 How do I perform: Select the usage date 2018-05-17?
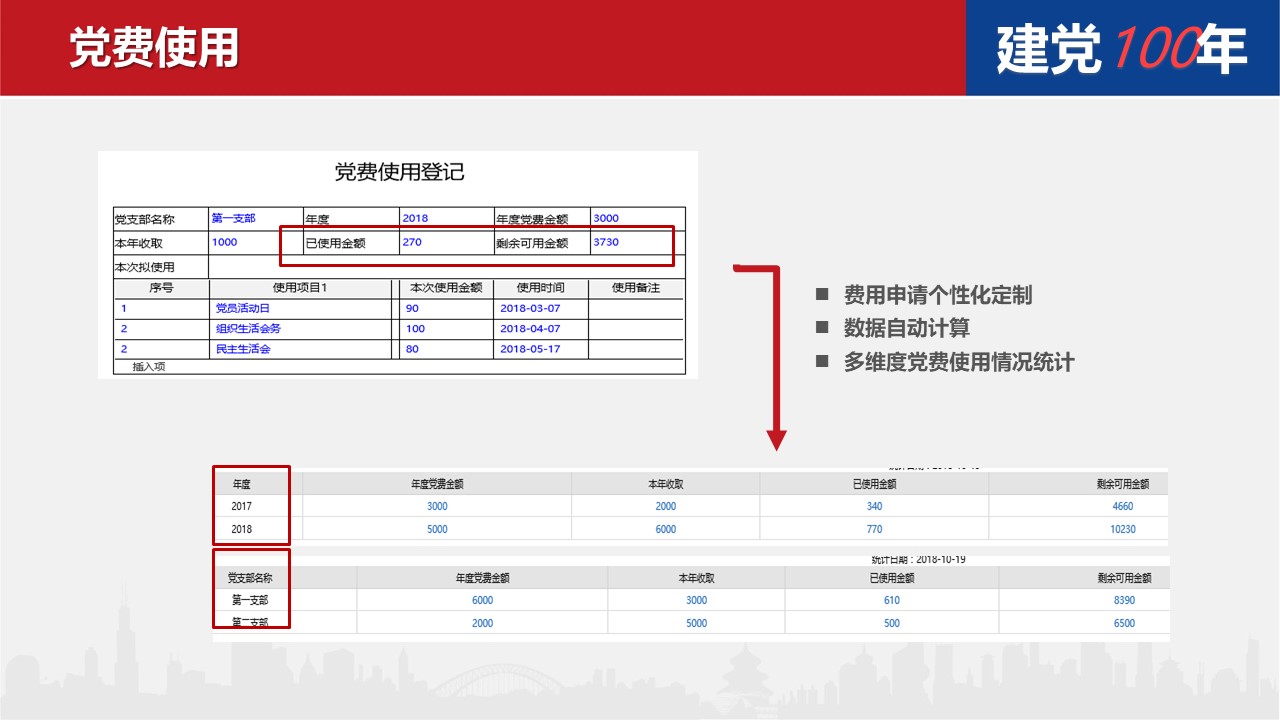coord(530,350)
